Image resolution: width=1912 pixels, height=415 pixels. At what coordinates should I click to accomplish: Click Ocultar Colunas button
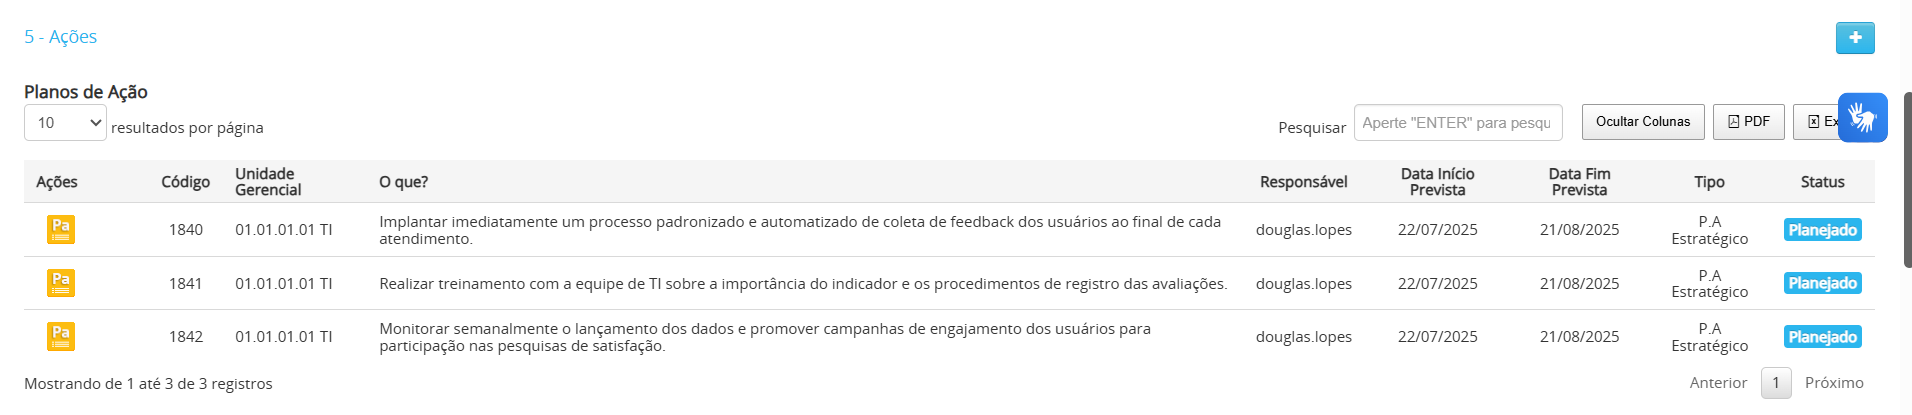pos(1643,122)
